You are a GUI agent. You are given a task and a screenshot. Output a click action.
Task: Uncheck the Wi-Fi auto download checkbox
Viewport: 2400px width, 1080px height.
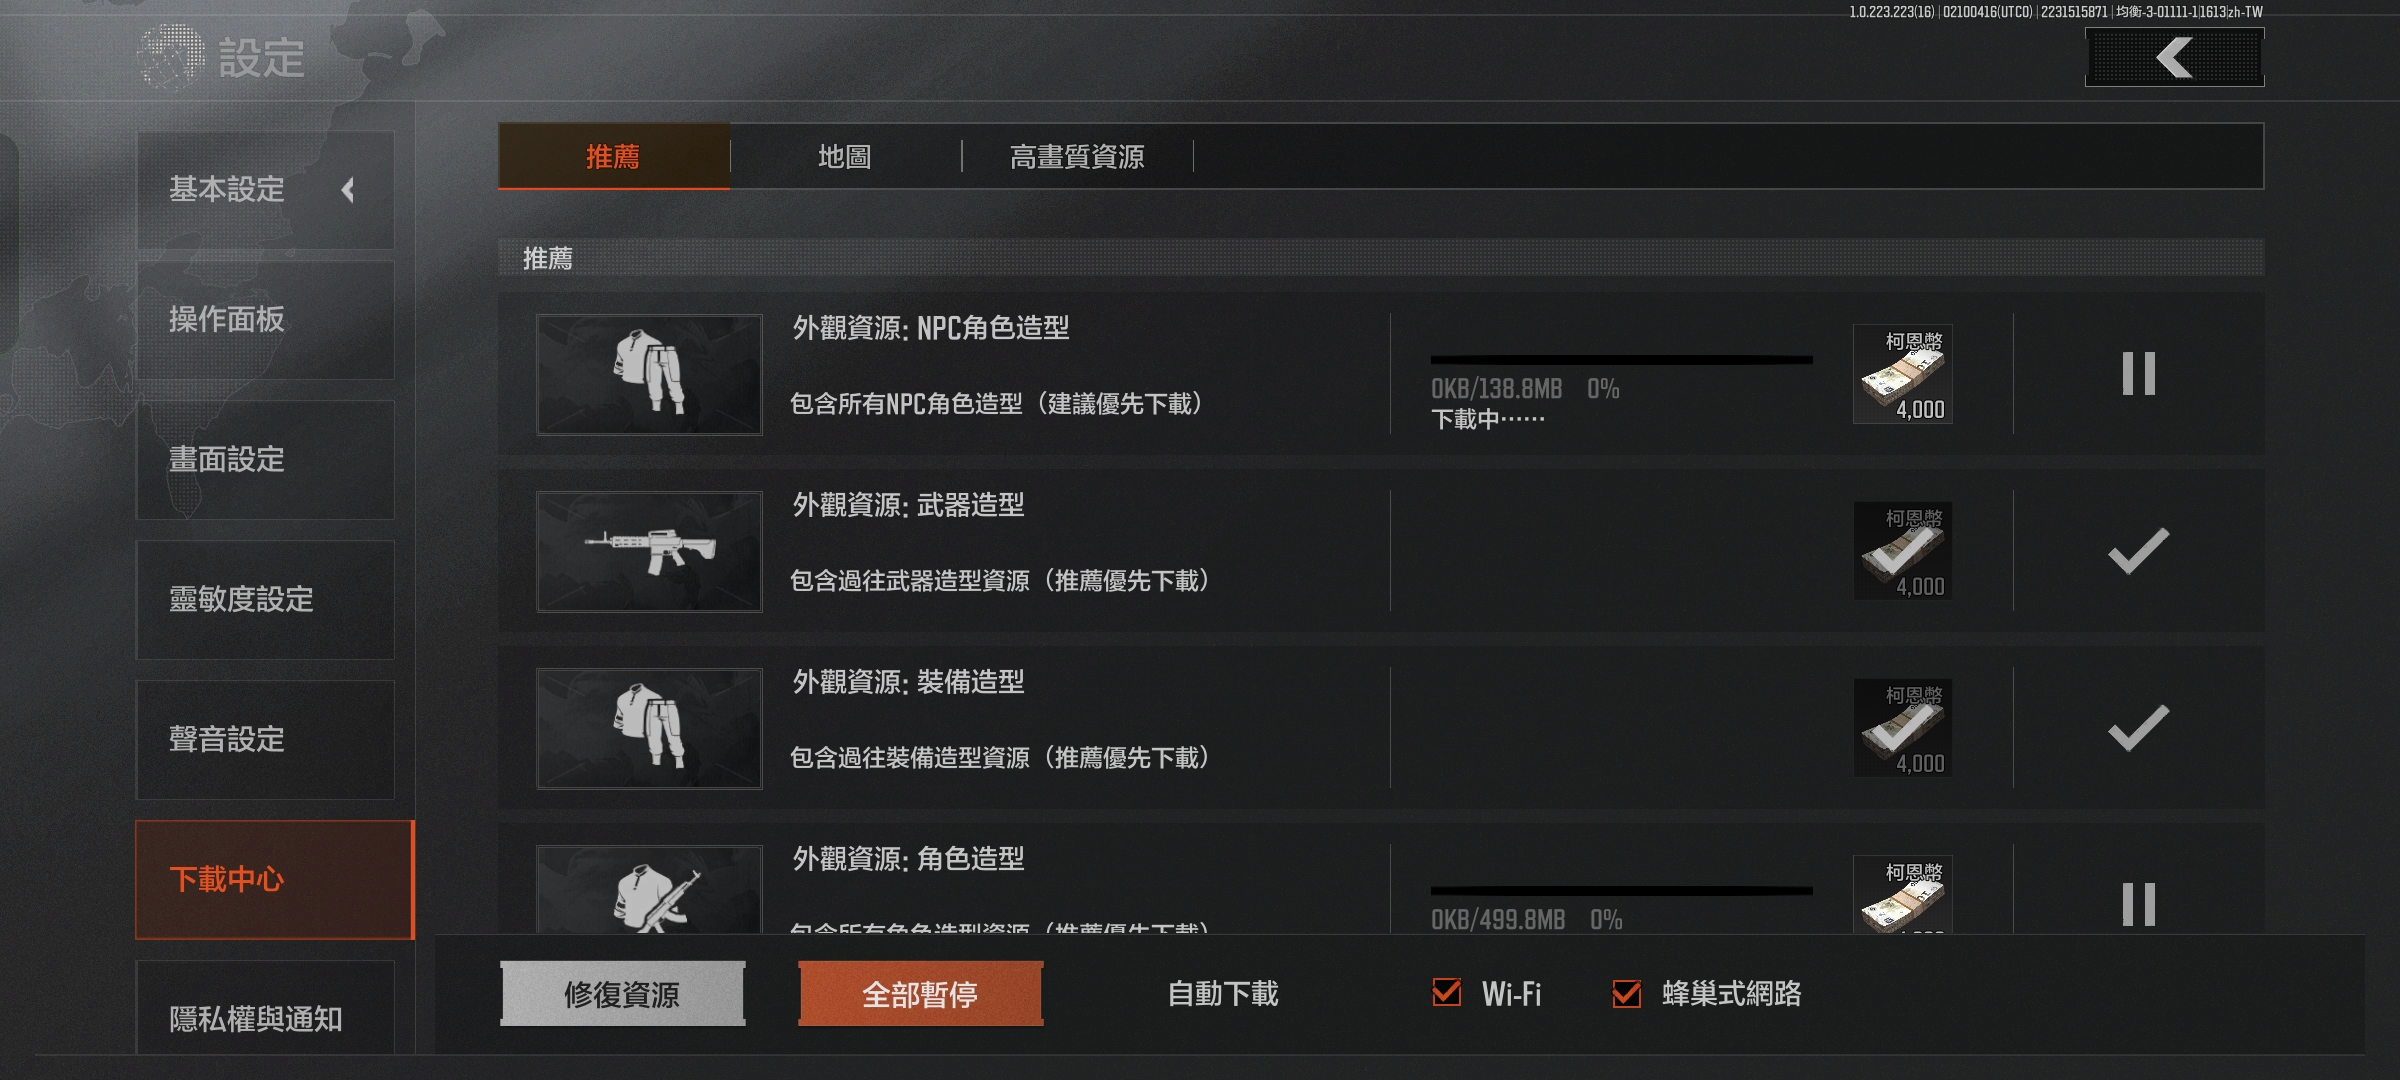tap(1446, 992)
